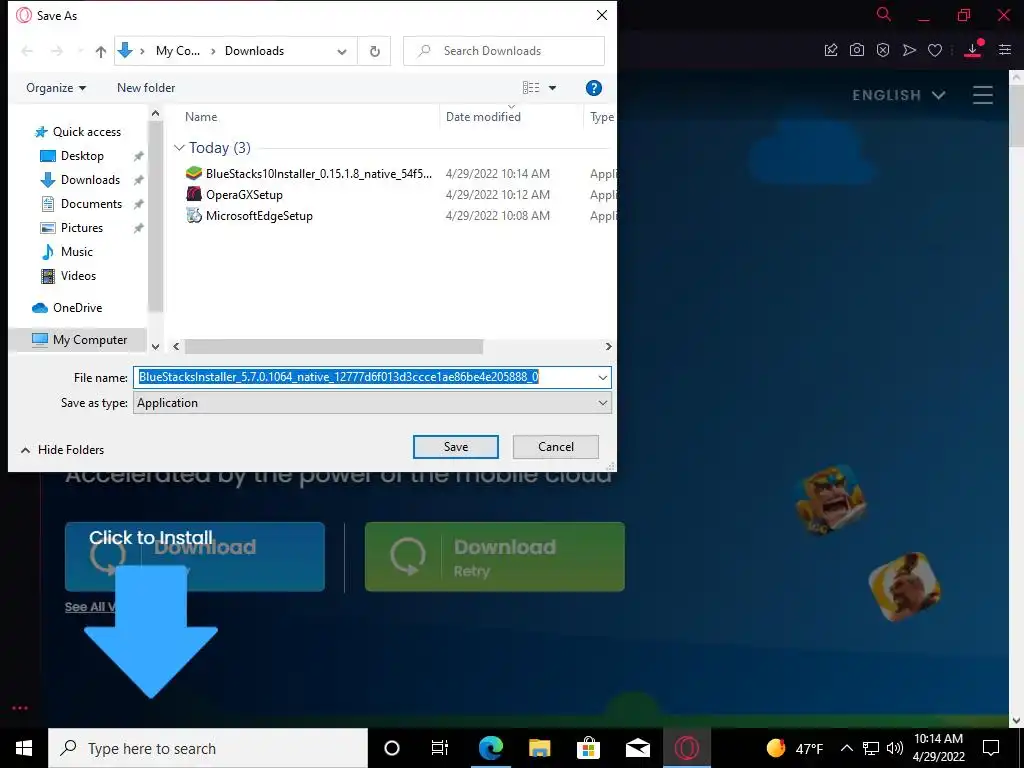Click the navigation pane scroll down arrow

(155, 346)
